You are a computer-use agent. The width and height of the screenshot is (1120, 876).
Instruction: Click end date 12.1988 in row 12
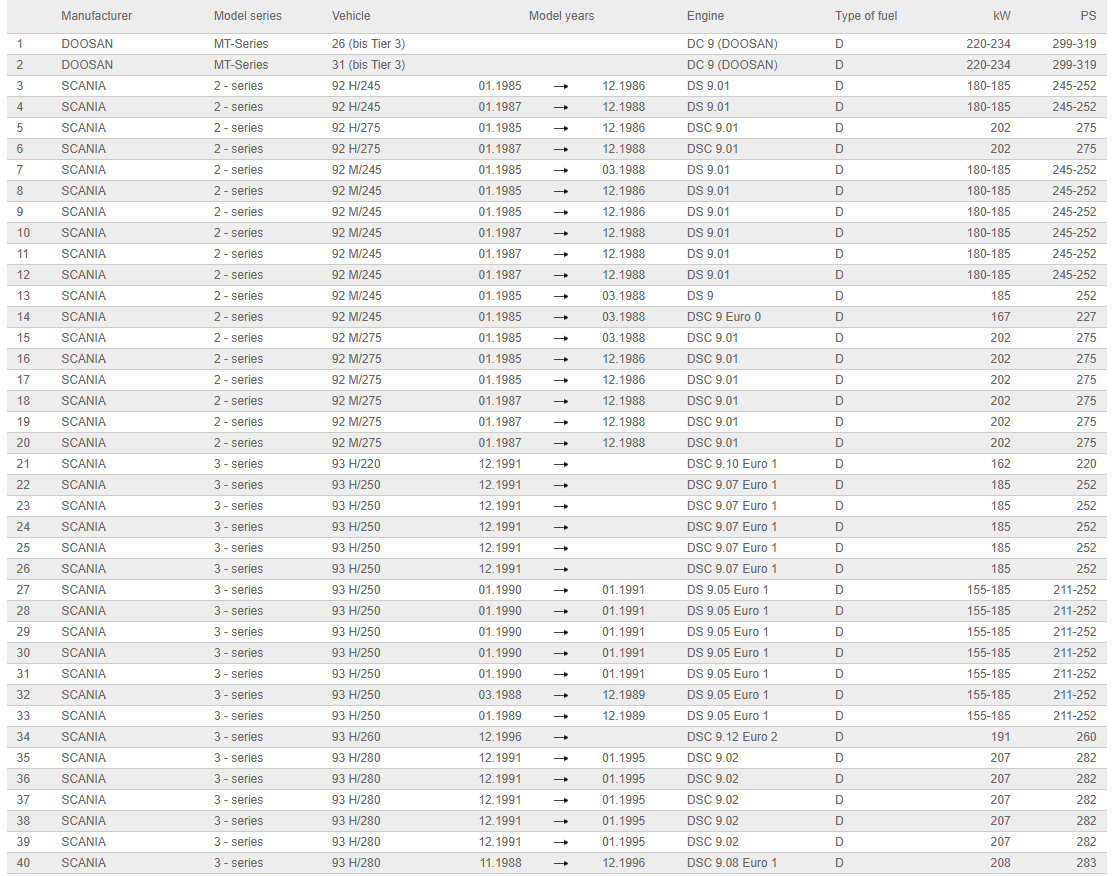pyautogui.click(x=624, y=275)
